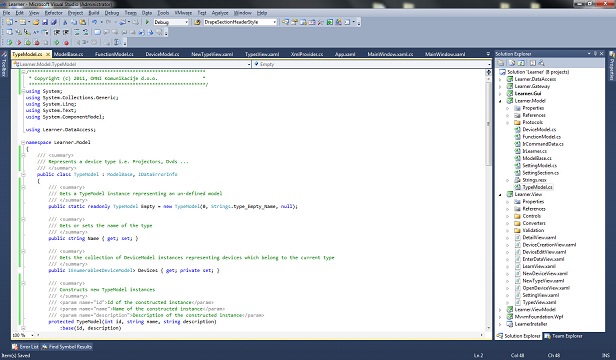Open the Properties side panel on right edge
The height and width of the screenshot is (360, 616).
point(612,67)
